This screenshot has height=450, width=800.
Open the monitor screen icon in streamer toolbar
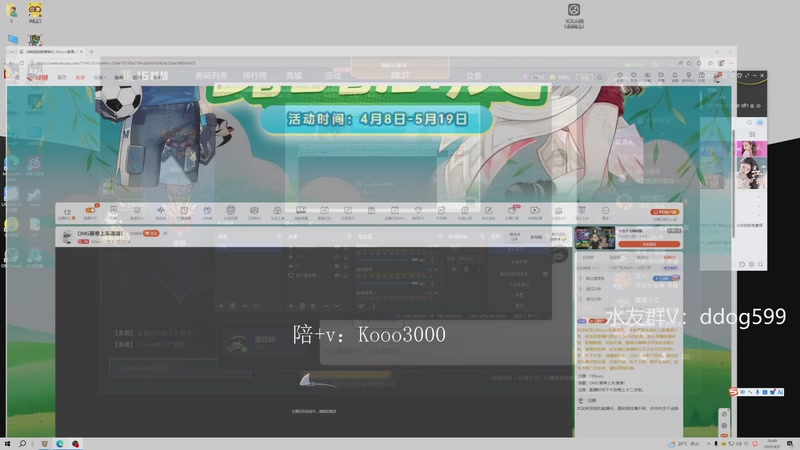(301, 211)
